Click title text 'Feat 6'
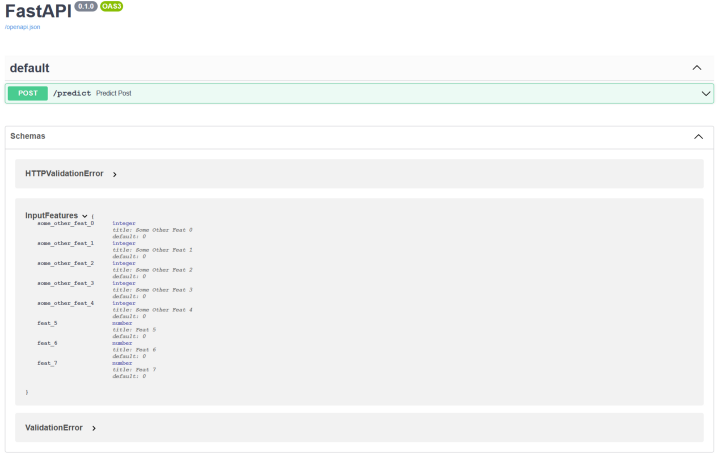This screenshot has width=720, height=458. pos(146,350)
